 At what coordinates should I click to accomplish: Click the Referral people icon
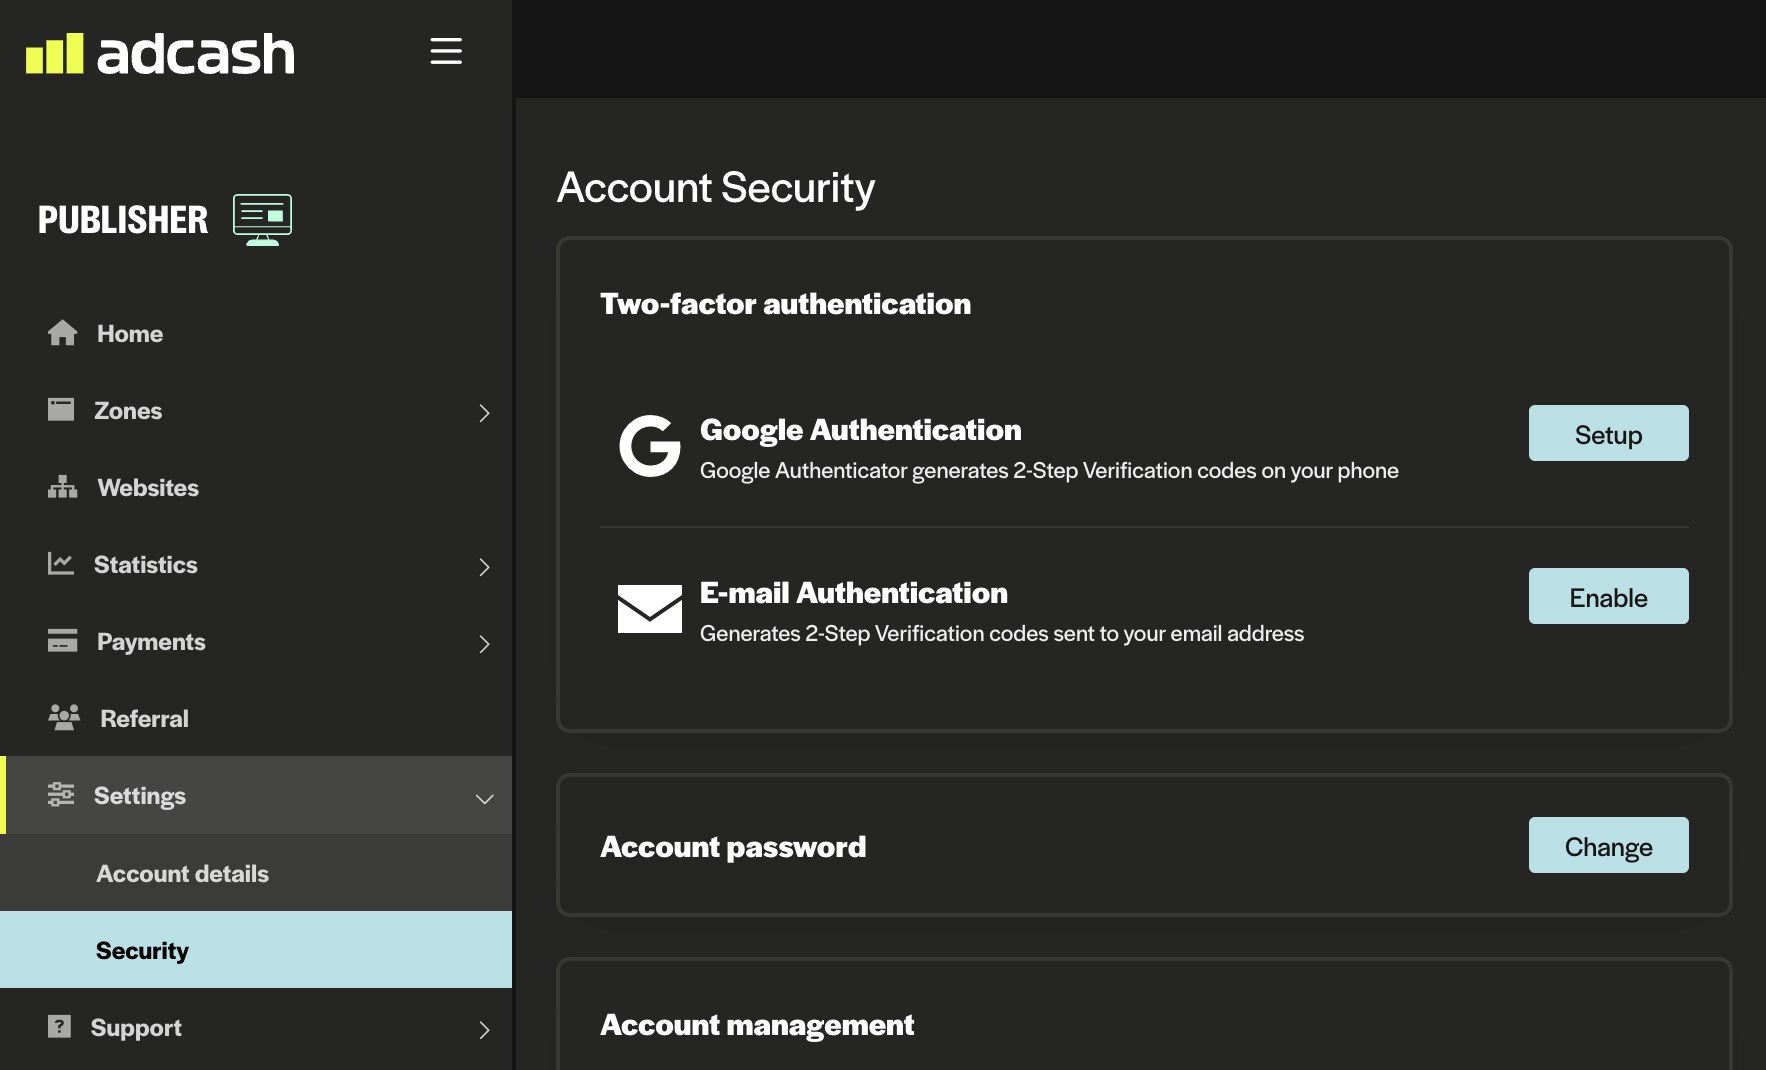coord(64,718)
